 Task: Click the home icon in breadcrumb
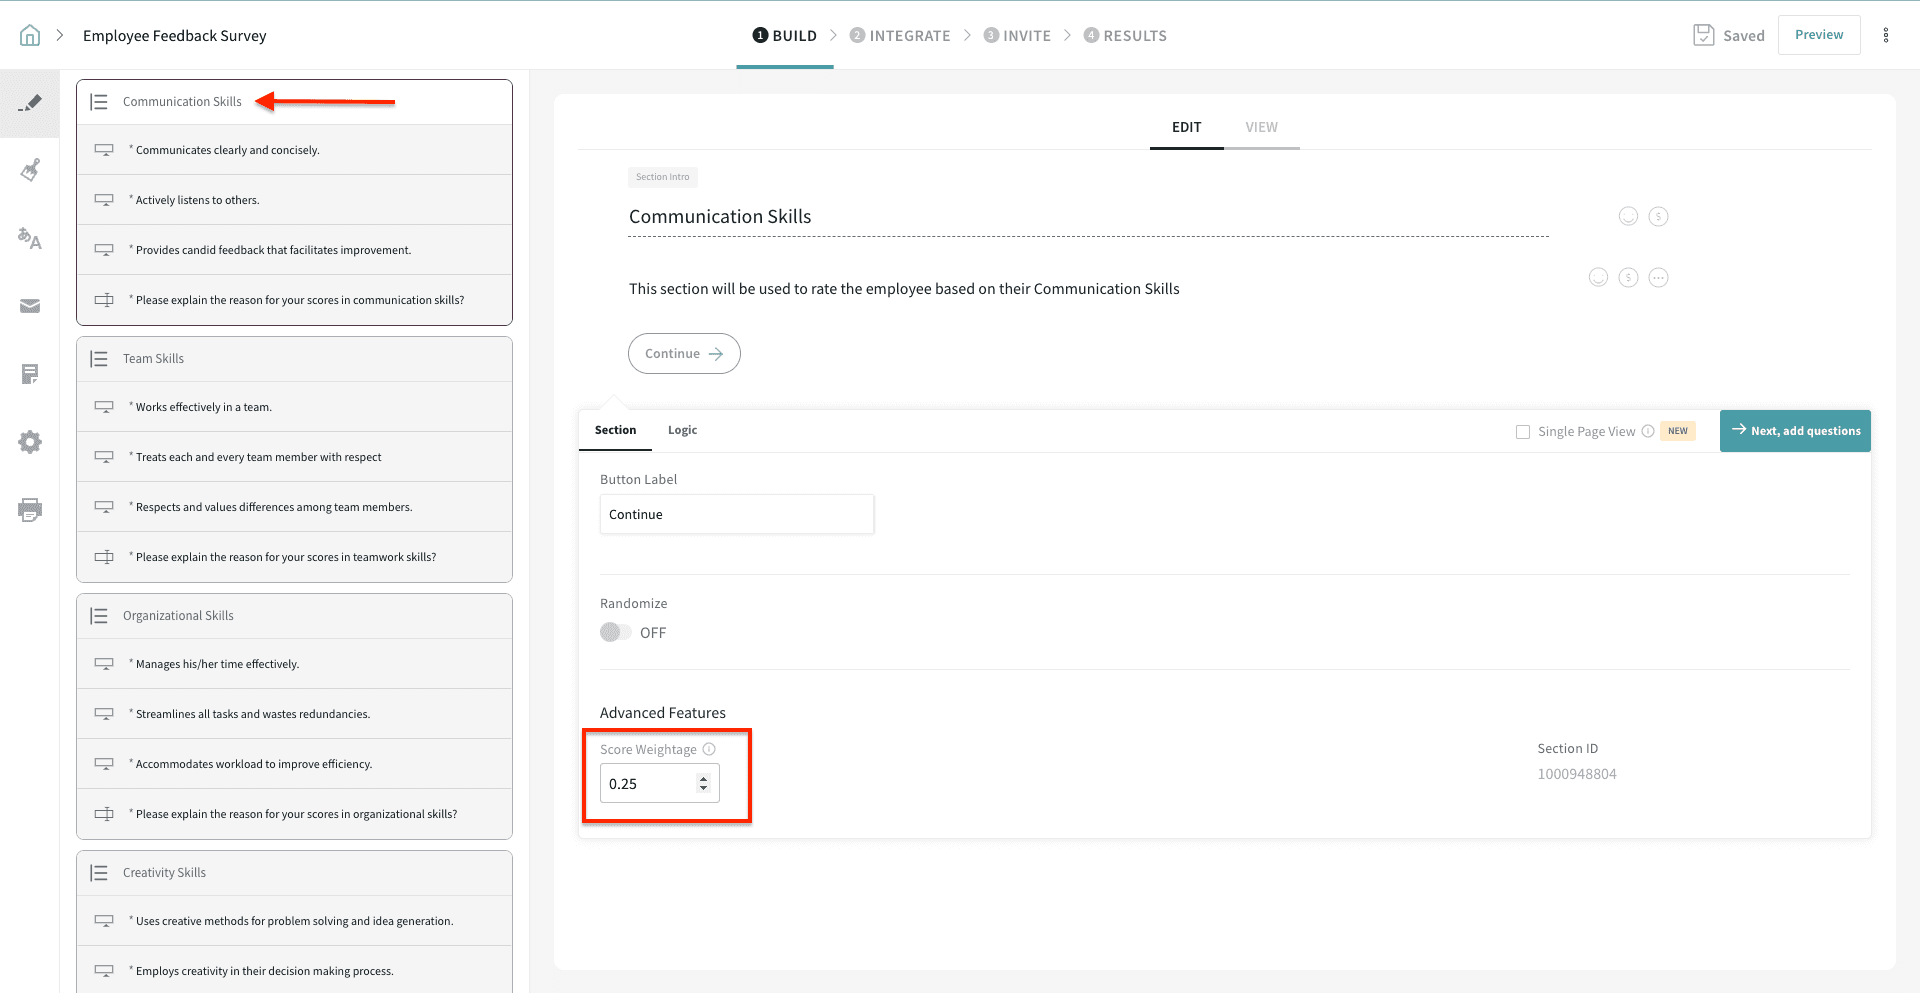pyautogui.click(x=30, y=36)
